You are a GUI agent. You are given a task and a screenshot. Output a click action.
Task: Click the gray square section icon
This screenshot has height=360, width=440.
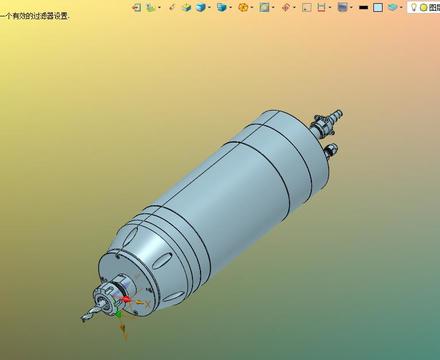307,7
